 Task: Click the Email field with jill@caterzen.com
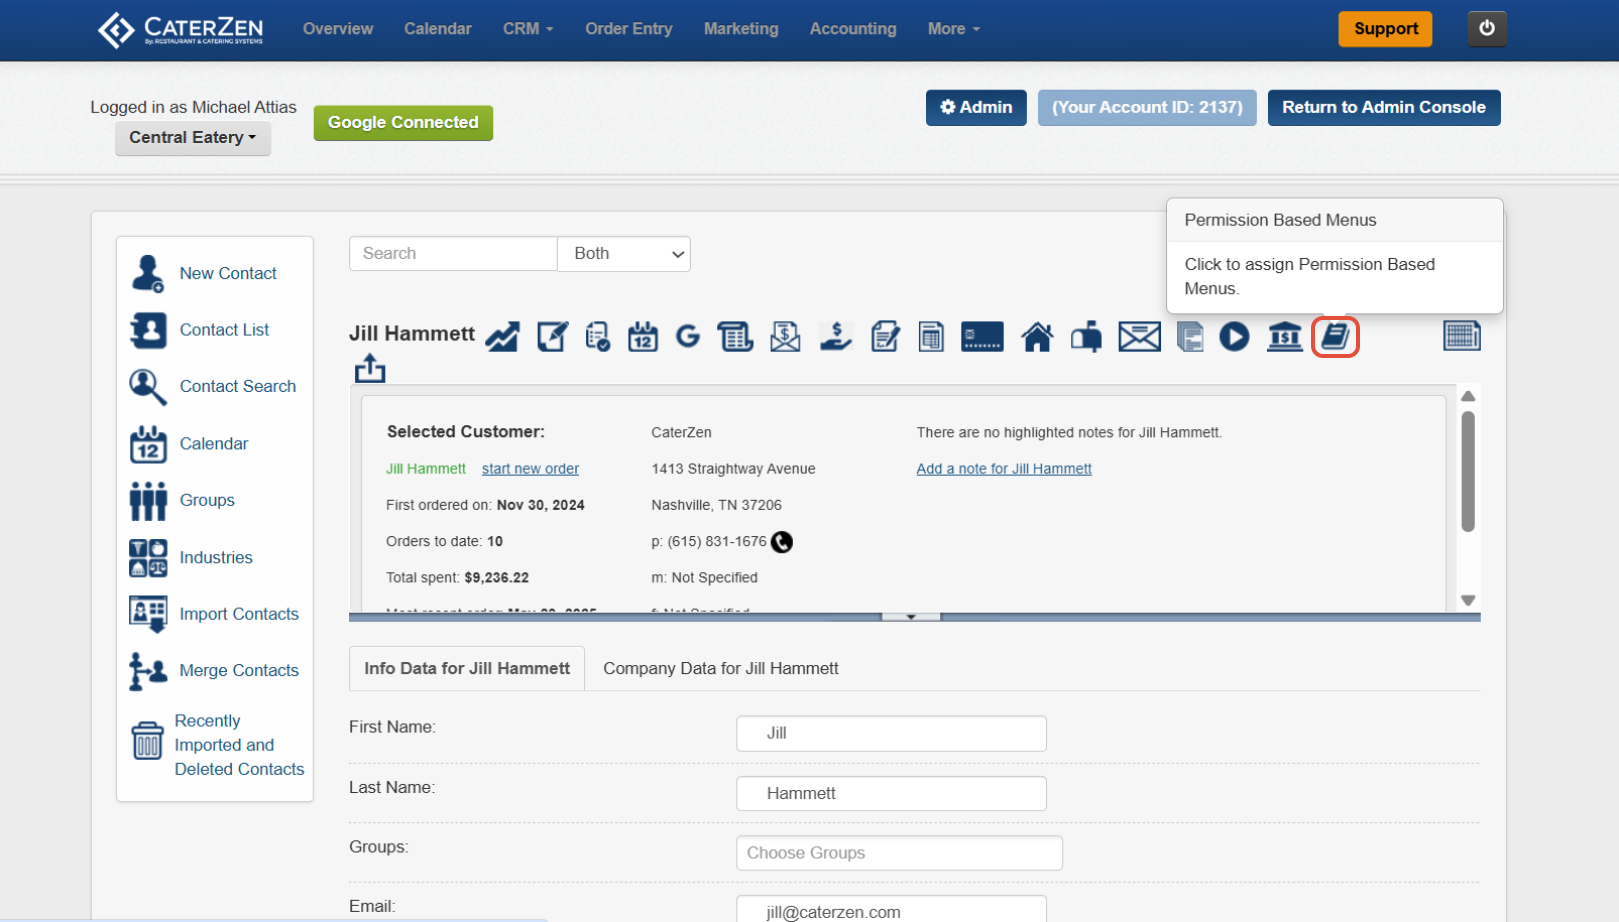coord(891,909)
